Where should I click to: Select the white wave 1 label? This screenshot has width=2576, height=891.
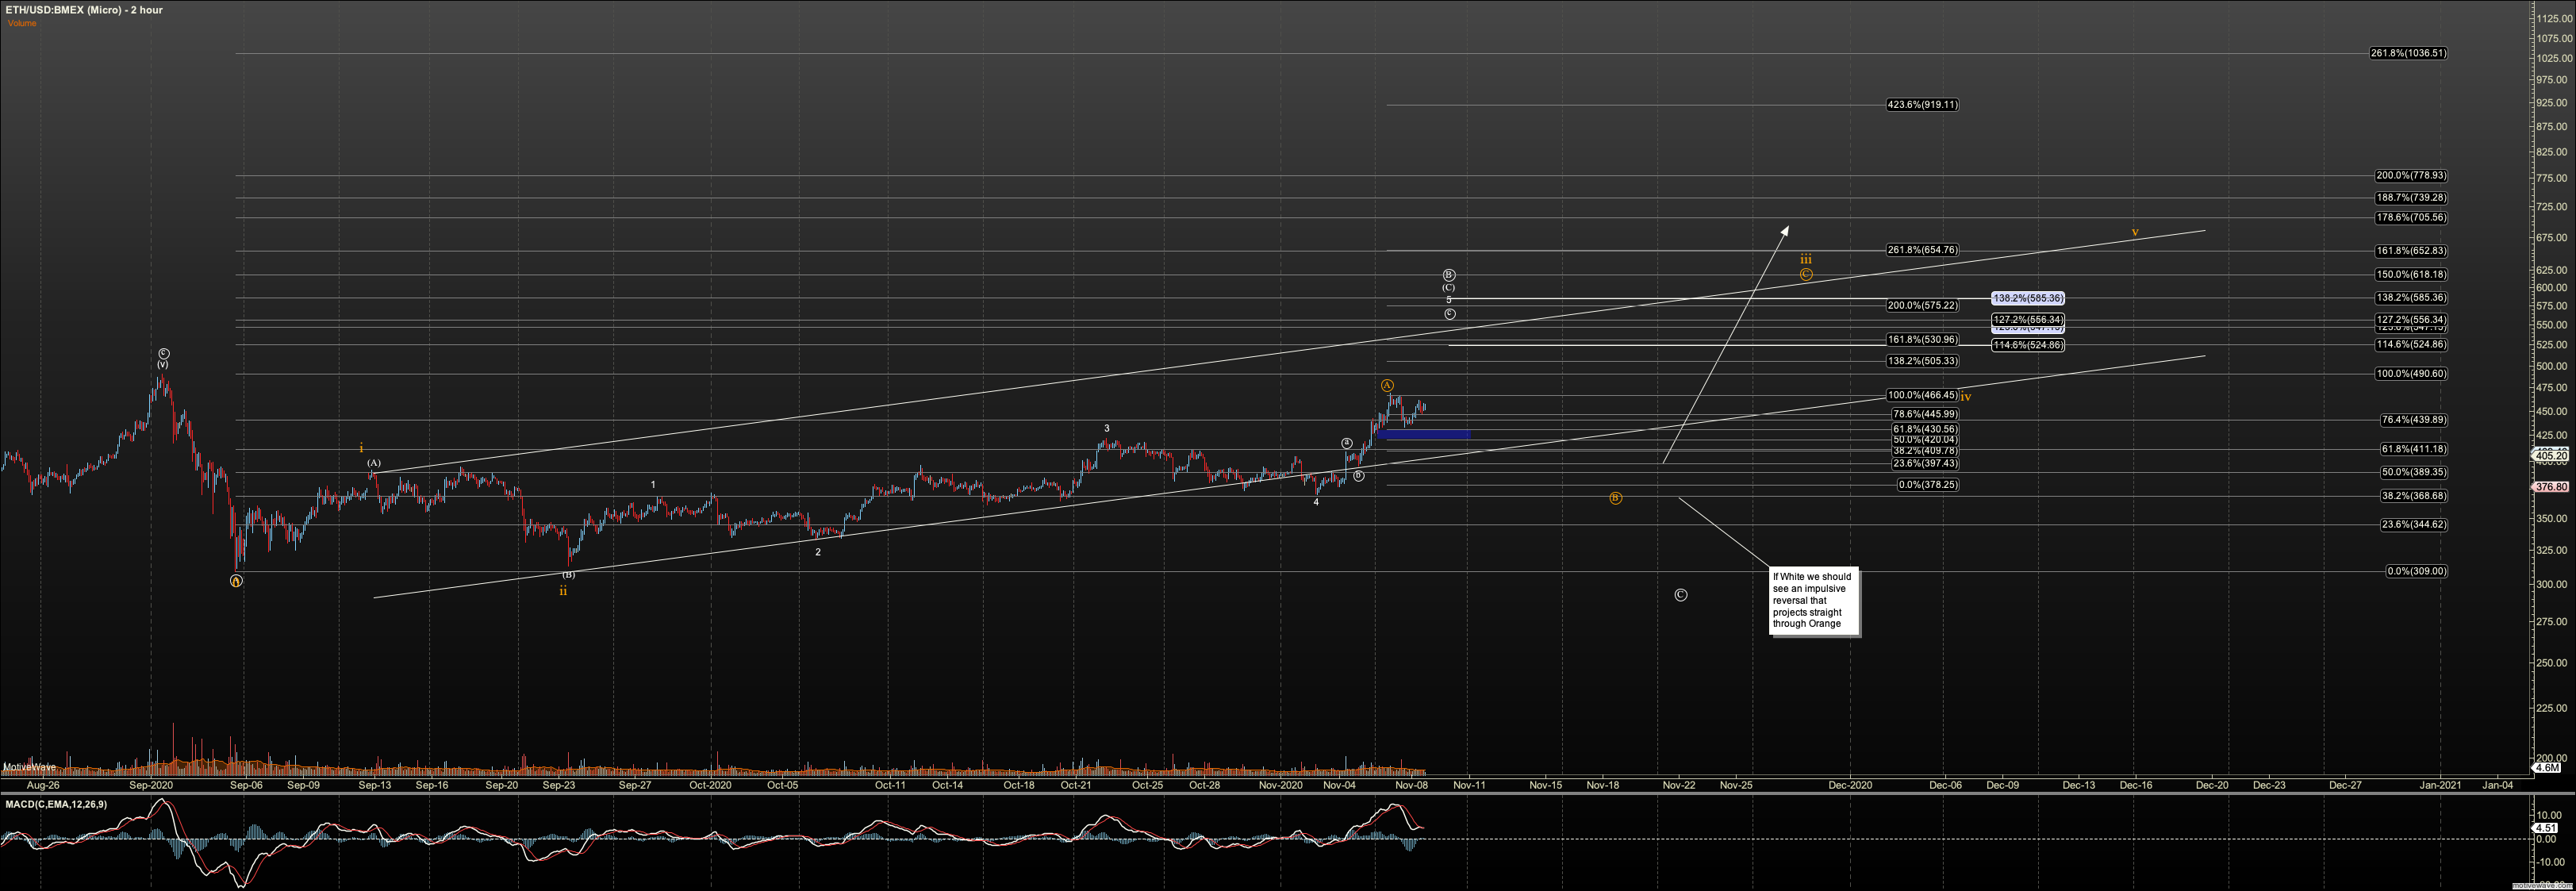(653, 484)
